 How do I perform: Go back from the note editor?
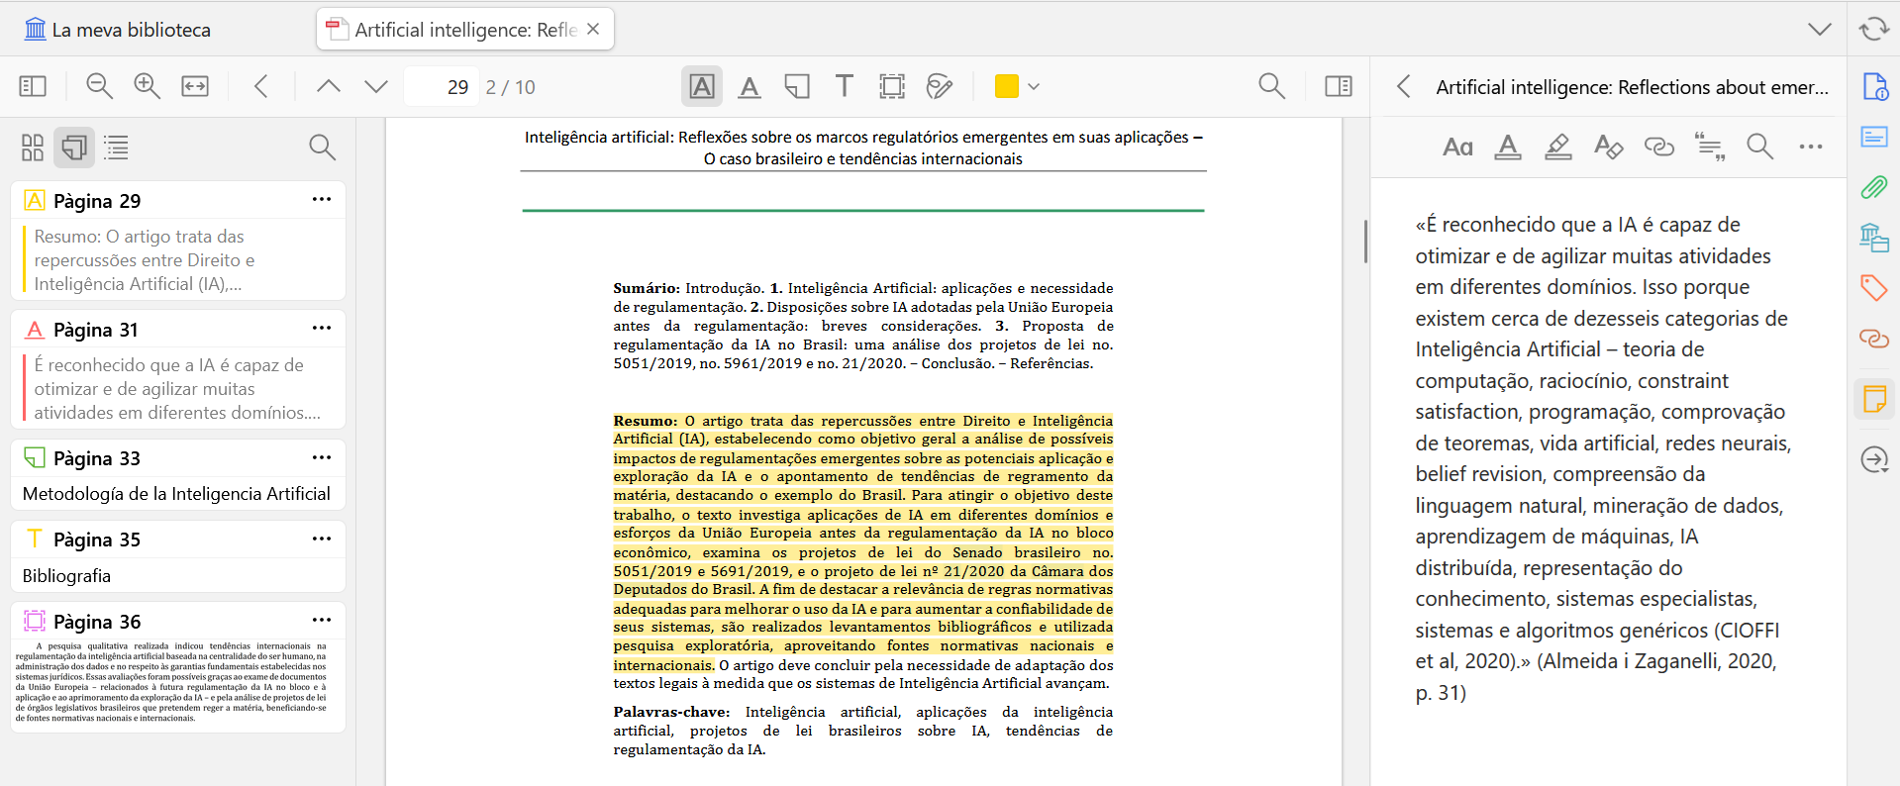[x=1404, y=87]
